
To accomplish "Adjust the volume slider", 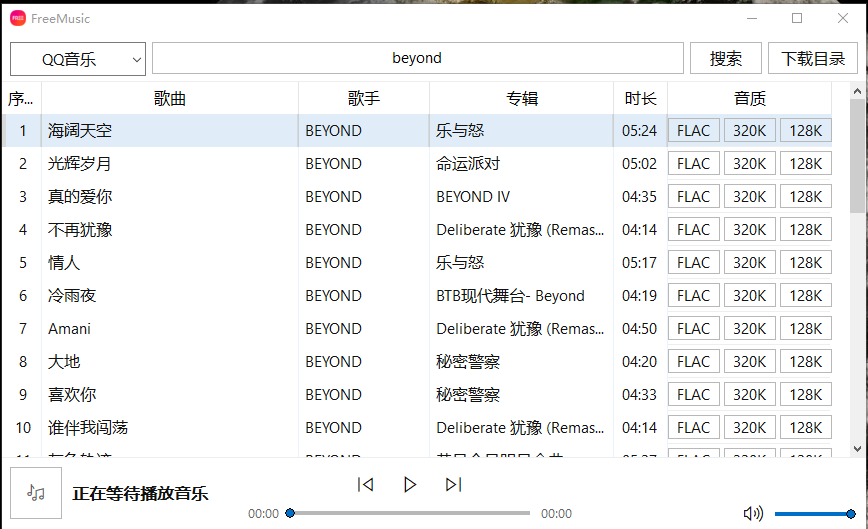I will 815,514.
